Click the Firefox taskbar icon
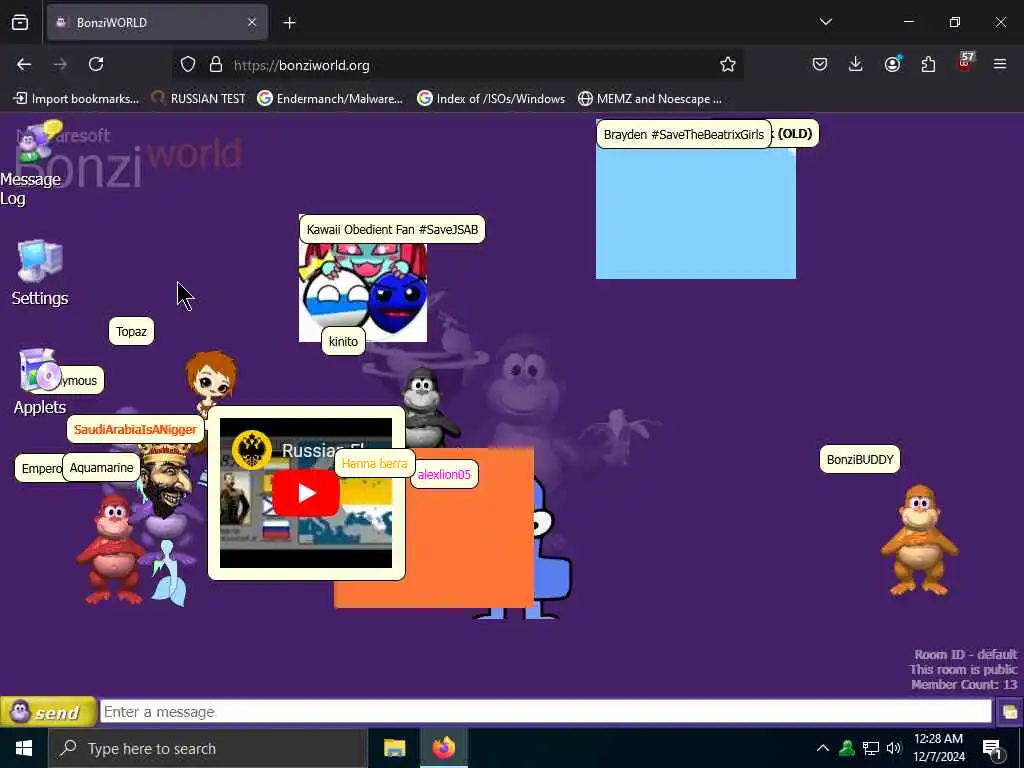Viewport: 1024px width, 768px height. [x=443, y=748]
